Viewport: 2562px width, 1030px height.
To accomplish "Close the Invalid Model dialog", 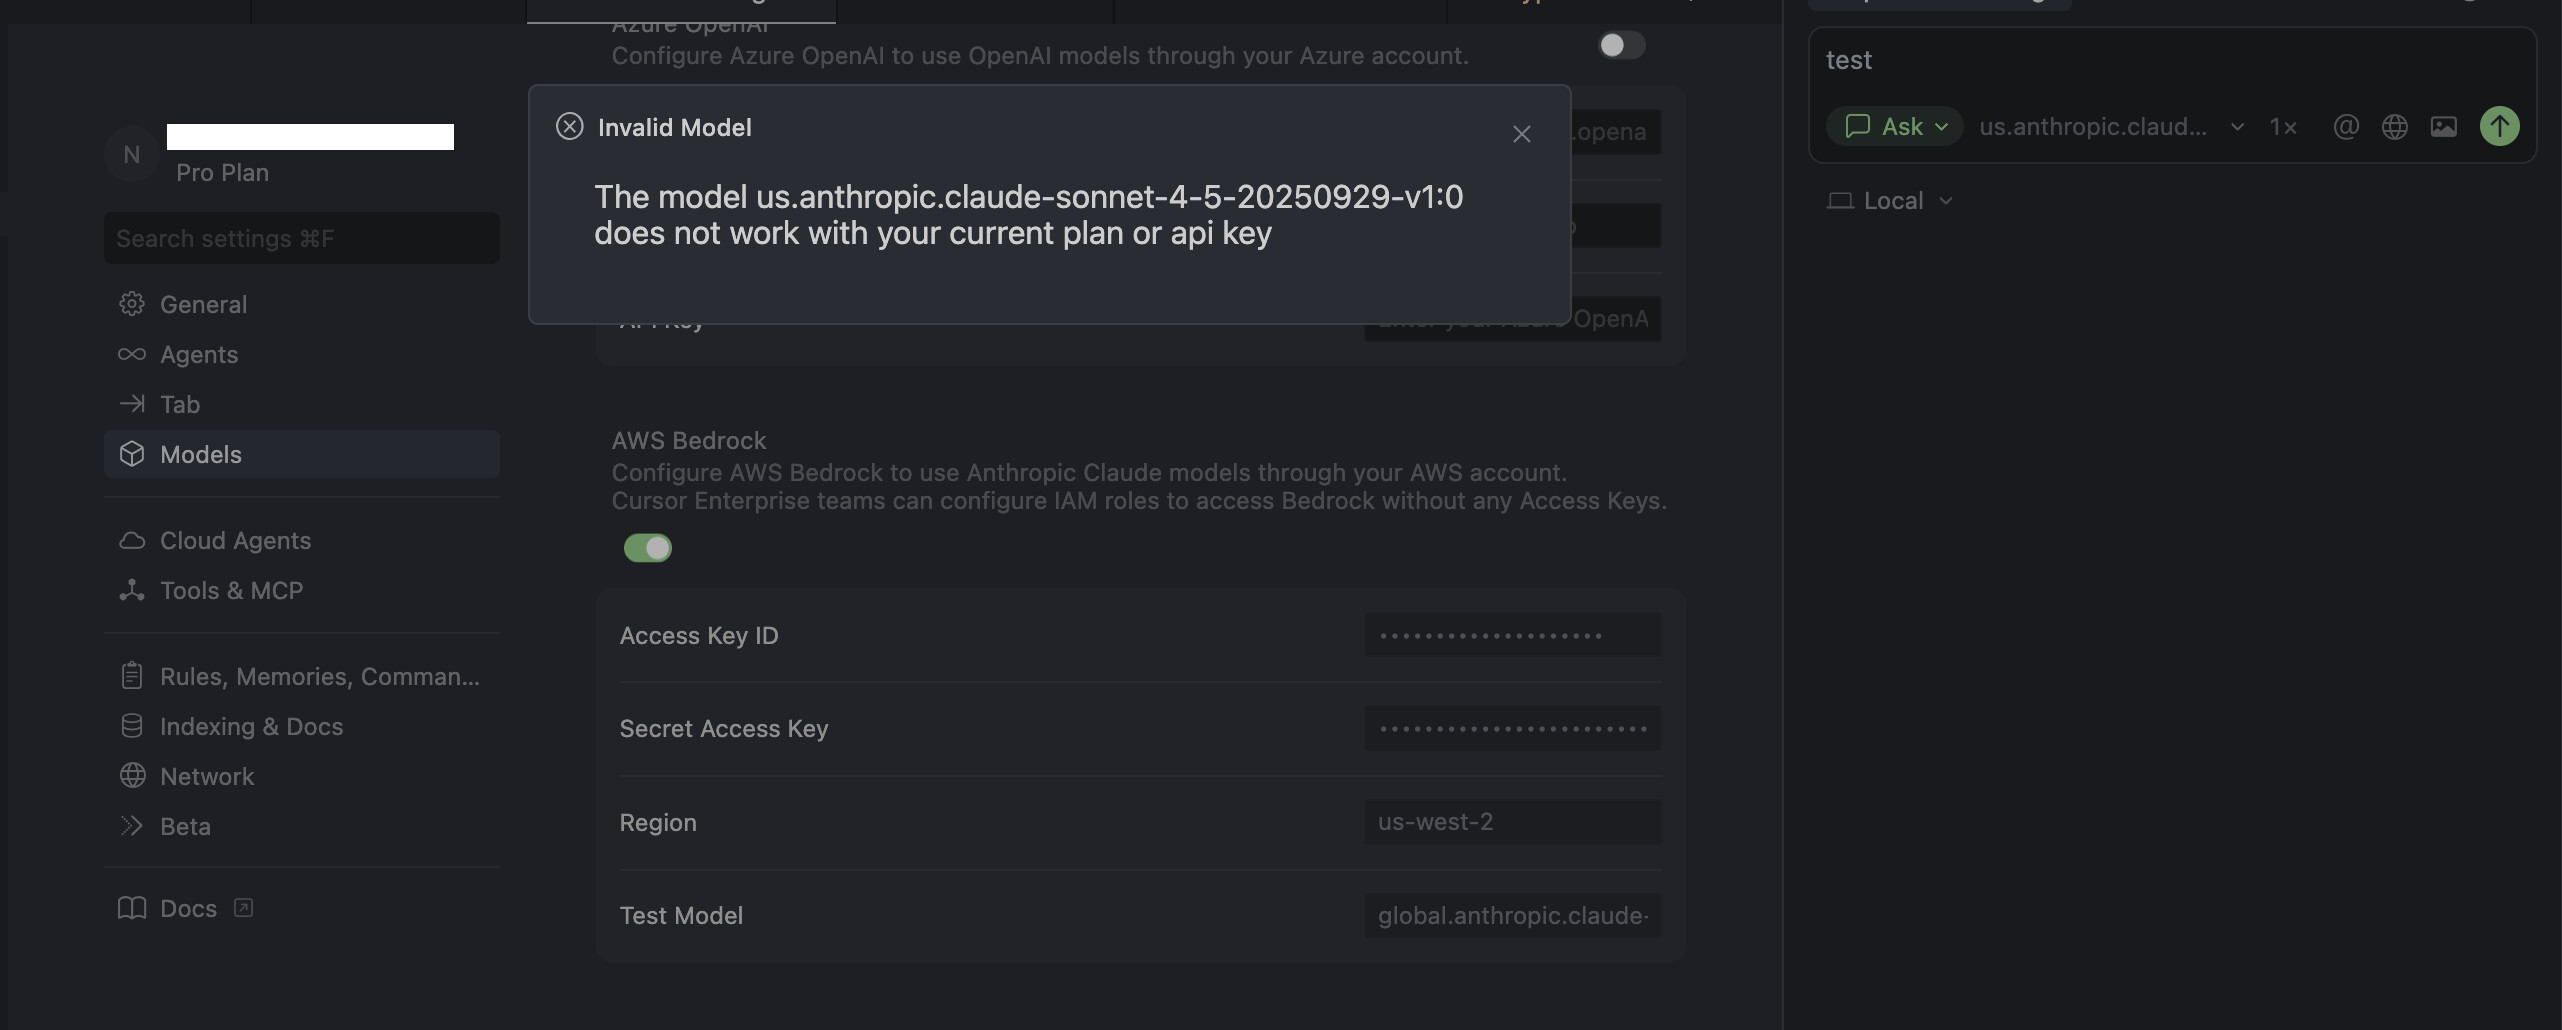I will pos(1521,133).
